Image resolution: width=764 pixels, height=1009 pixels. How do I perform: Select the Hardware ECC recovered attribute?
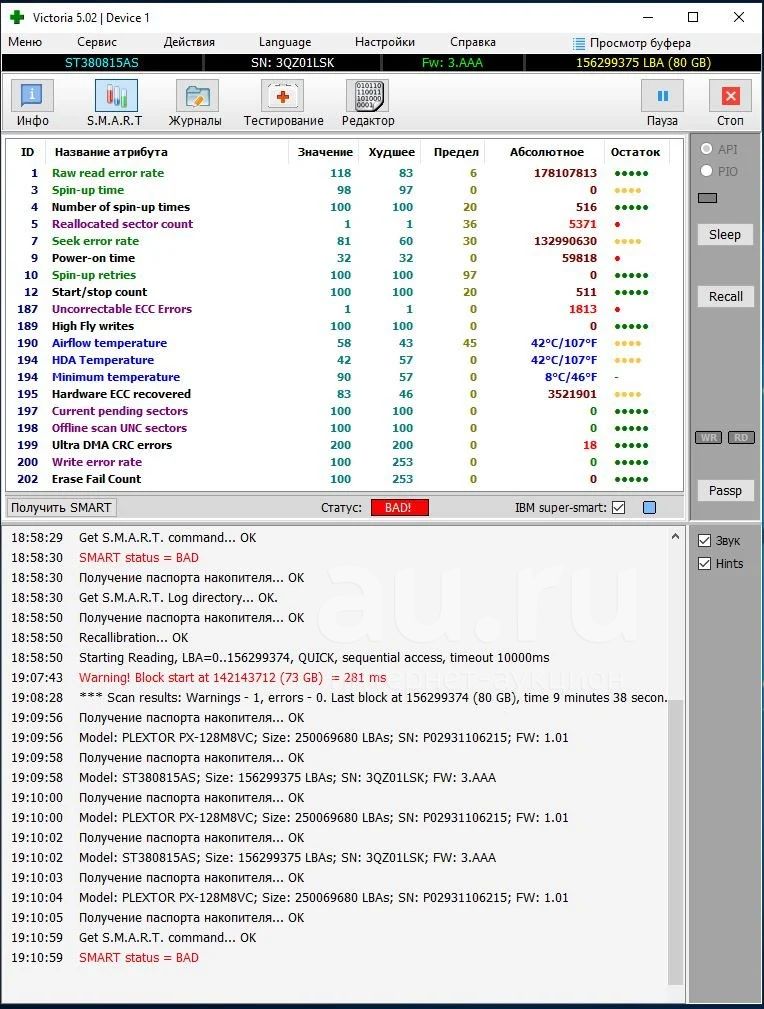click(121, 394)
